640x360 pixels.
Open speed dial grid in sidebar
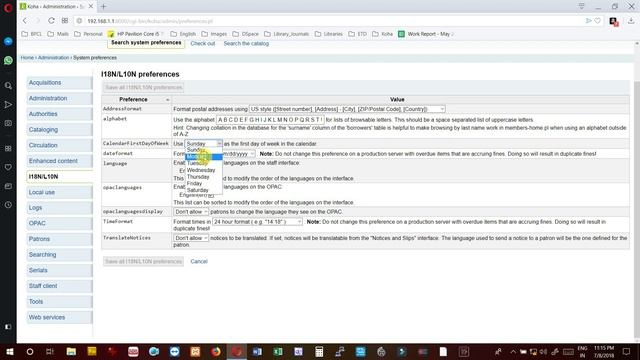tap(8, 148)
